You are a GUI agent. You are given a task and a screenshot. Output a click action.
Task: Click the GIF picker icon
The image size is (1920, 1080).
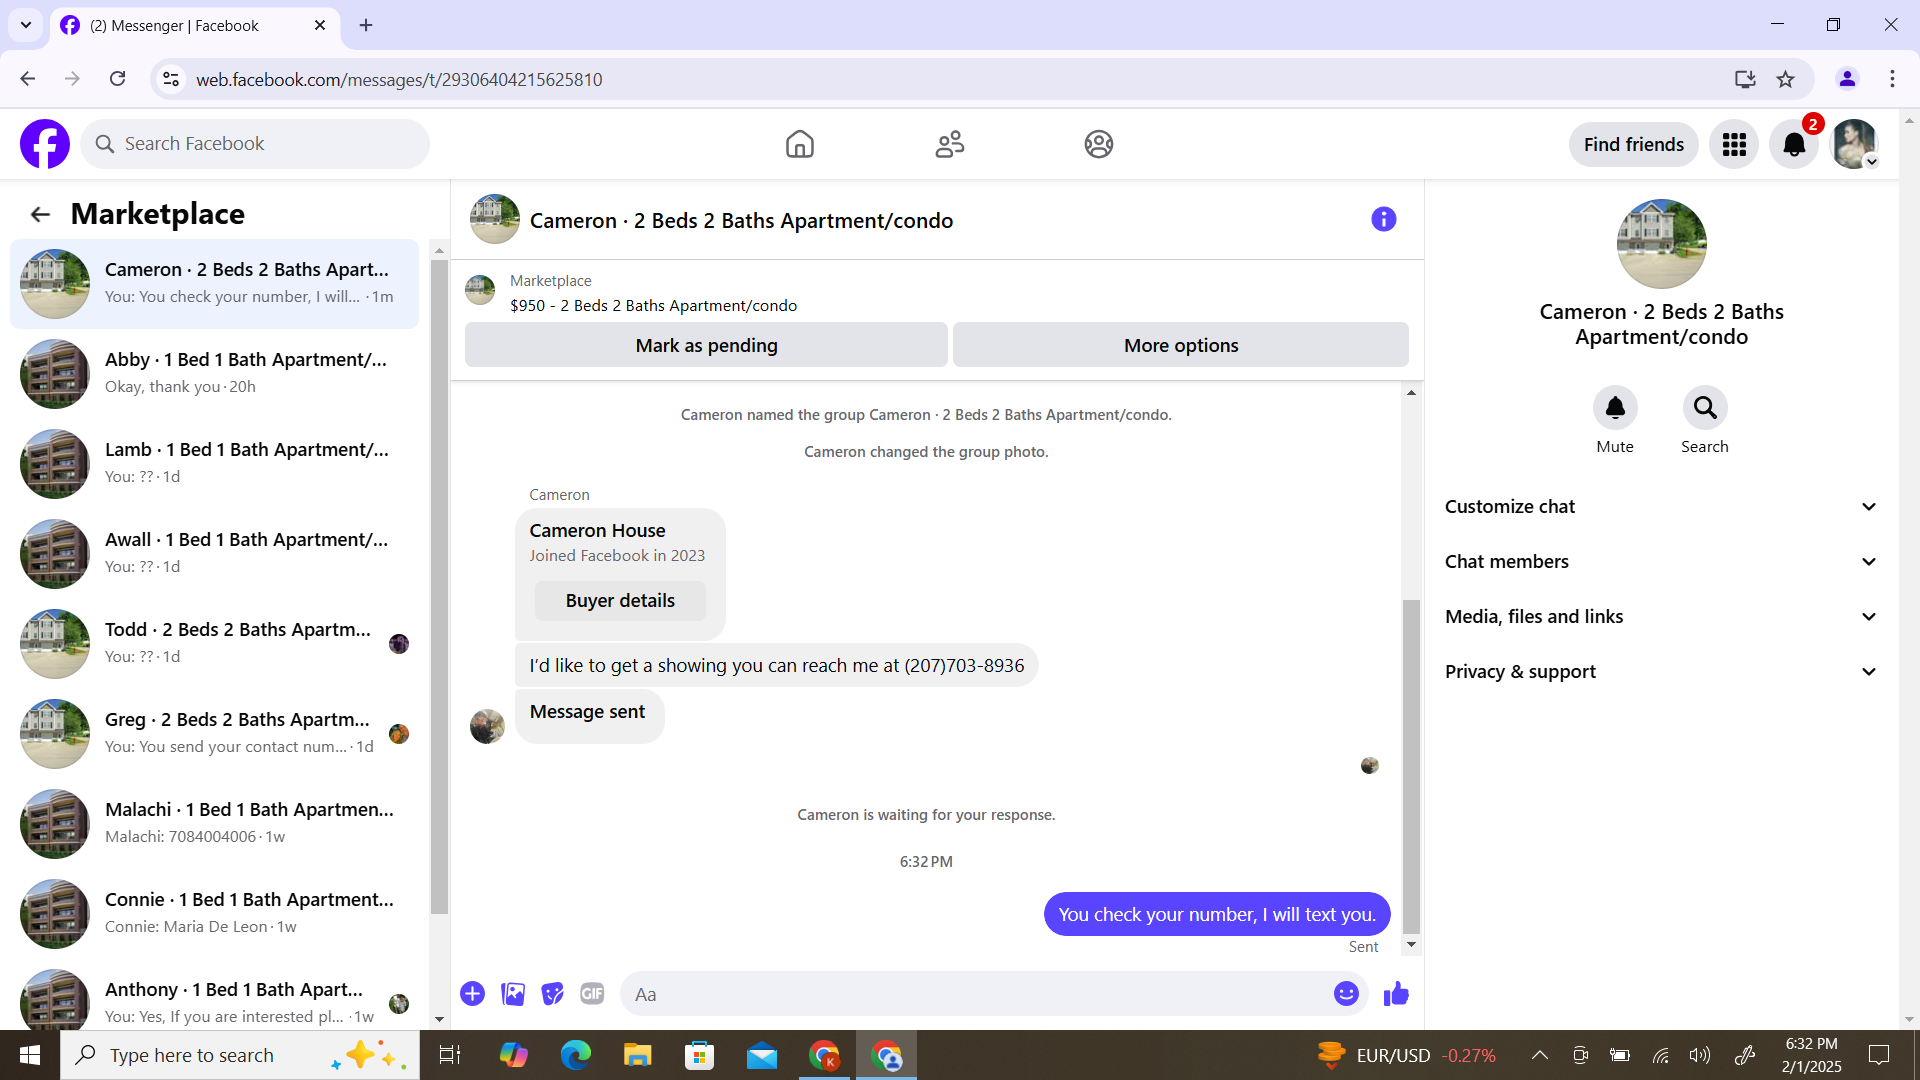(592, 994)
